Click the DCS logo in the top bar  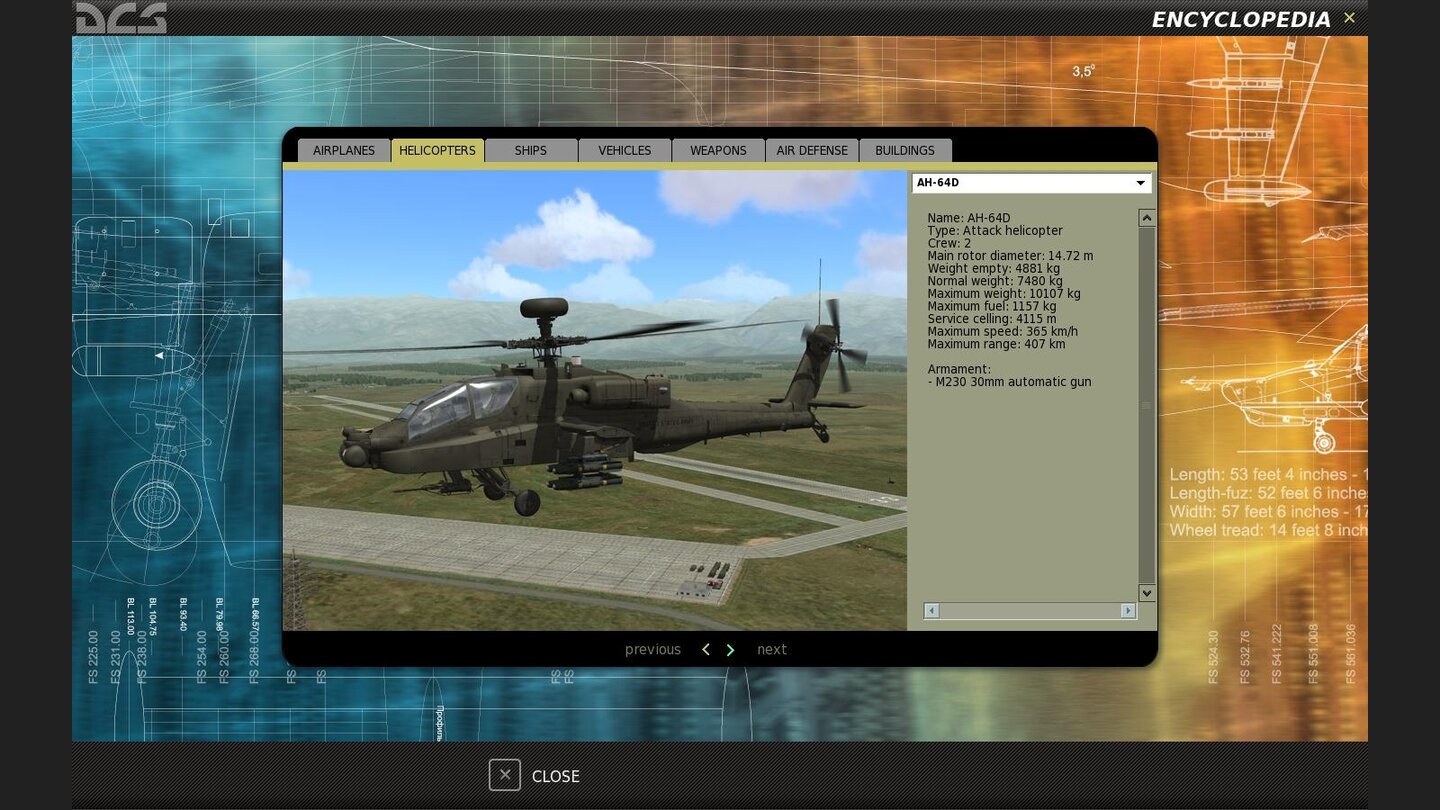click(x=121, y=18)
